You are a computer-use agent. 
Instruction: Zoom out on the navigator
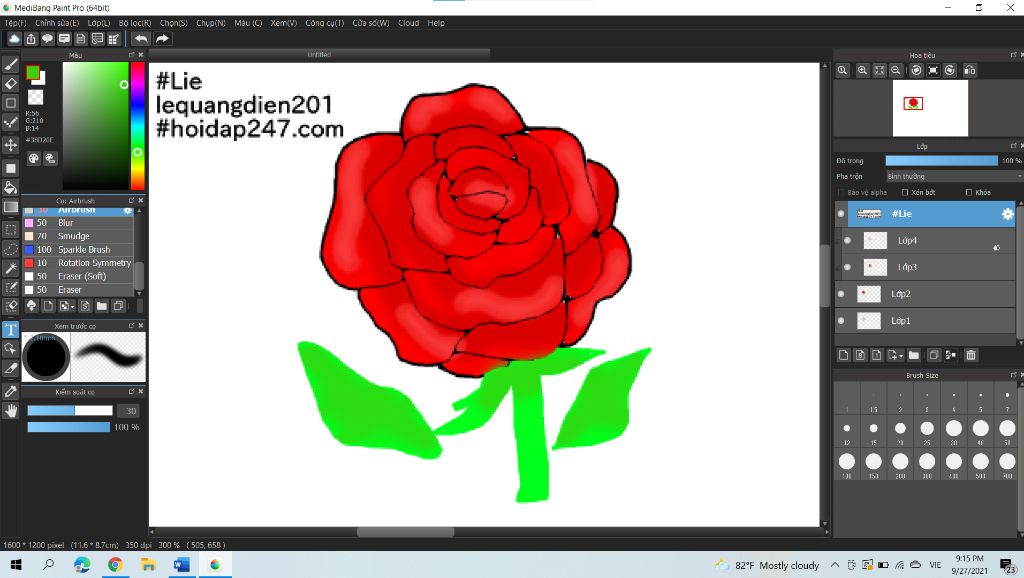(x=896, y=70)
